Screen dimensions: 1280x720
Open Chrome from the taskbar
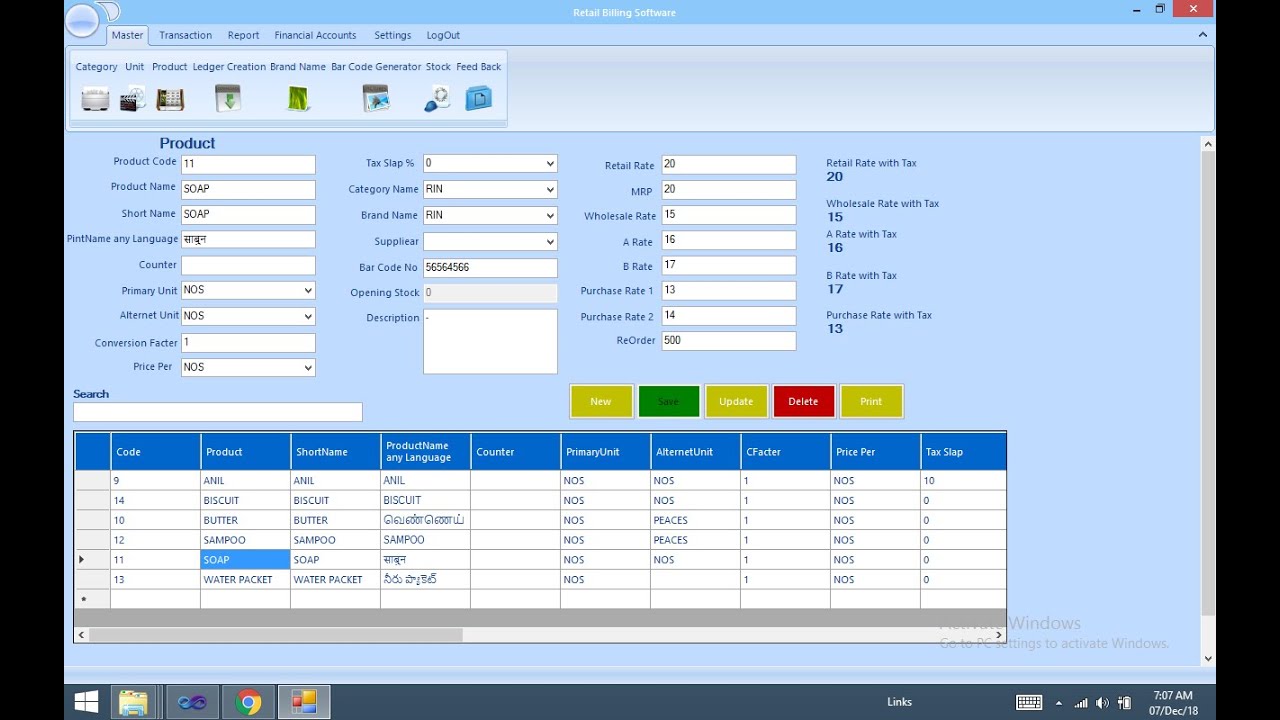[x=248, y=702]
